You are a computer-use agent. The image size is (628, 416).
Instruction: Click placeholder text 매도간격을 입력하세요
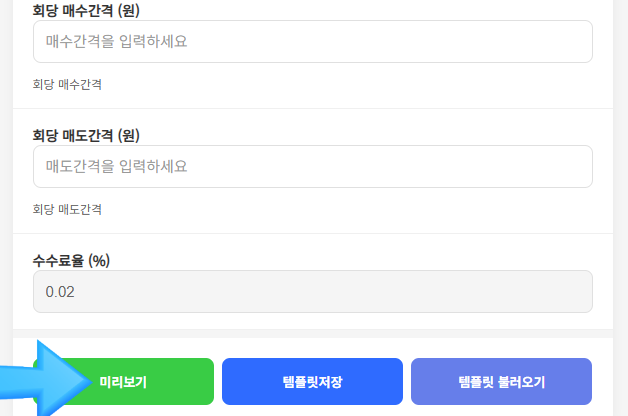coord(116,167)
